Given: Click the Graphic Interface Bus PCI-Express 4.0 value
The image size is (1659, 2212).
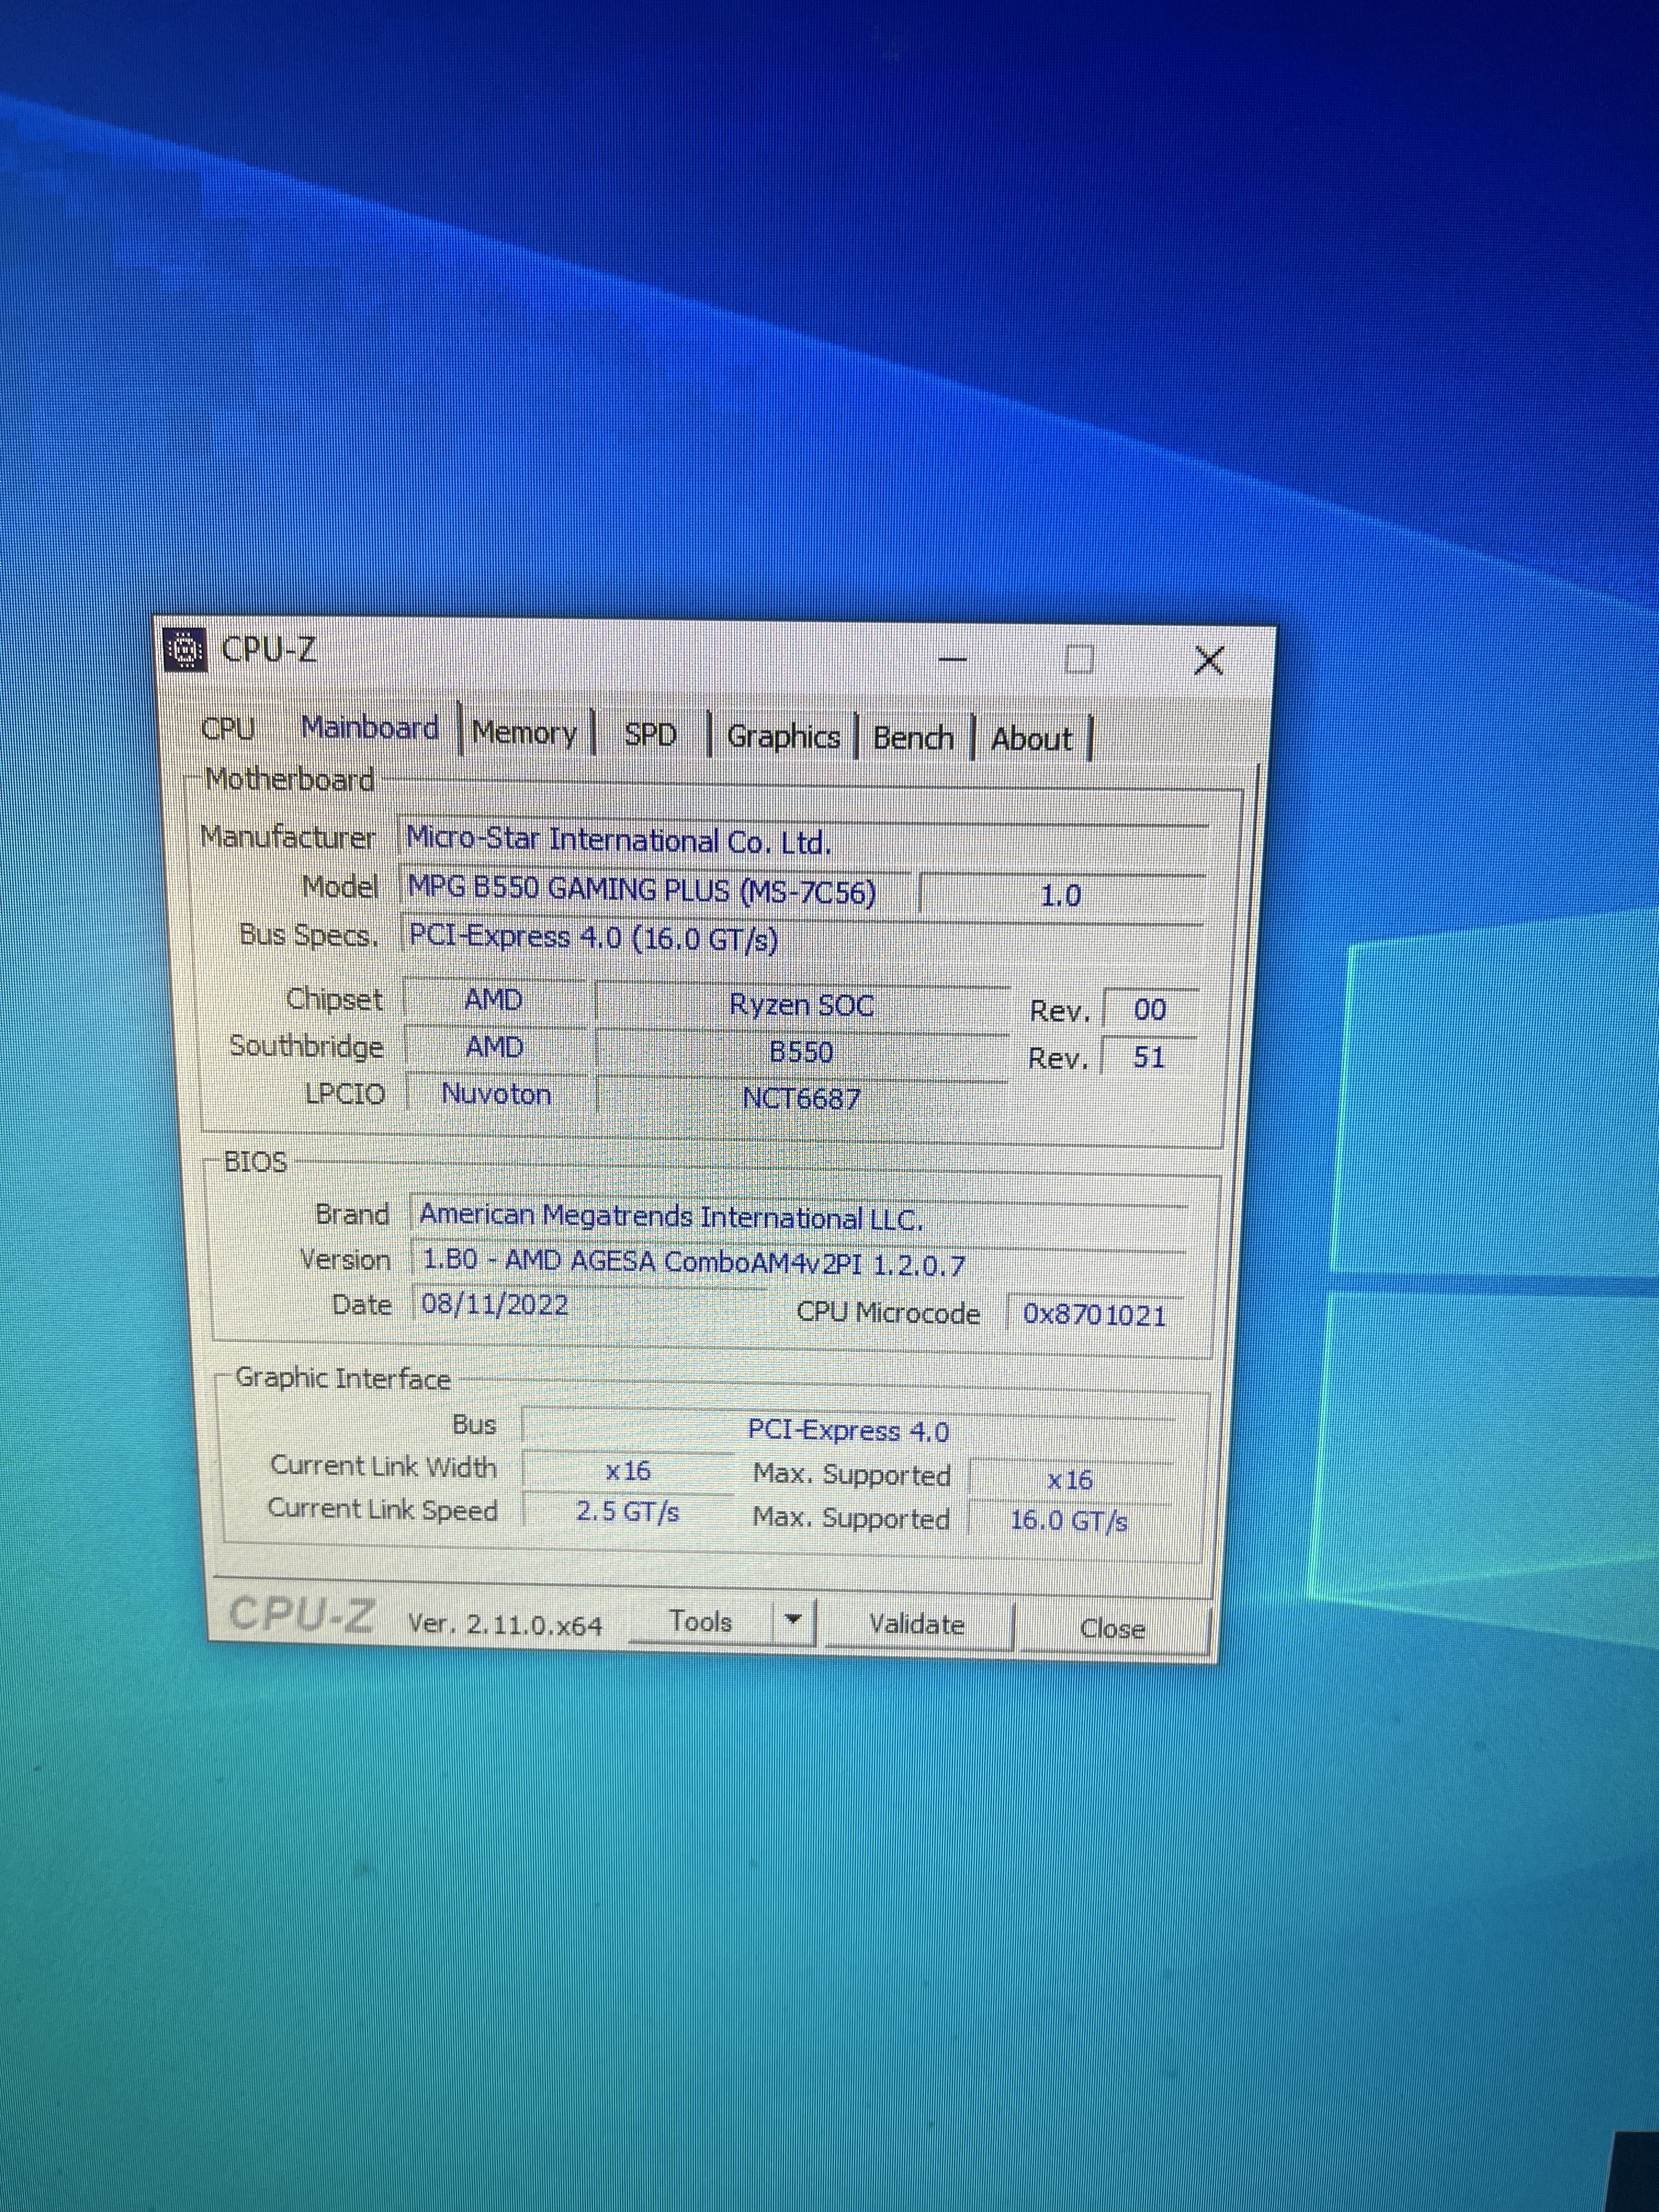Looking at the screenshot, I should [848, 1431].
